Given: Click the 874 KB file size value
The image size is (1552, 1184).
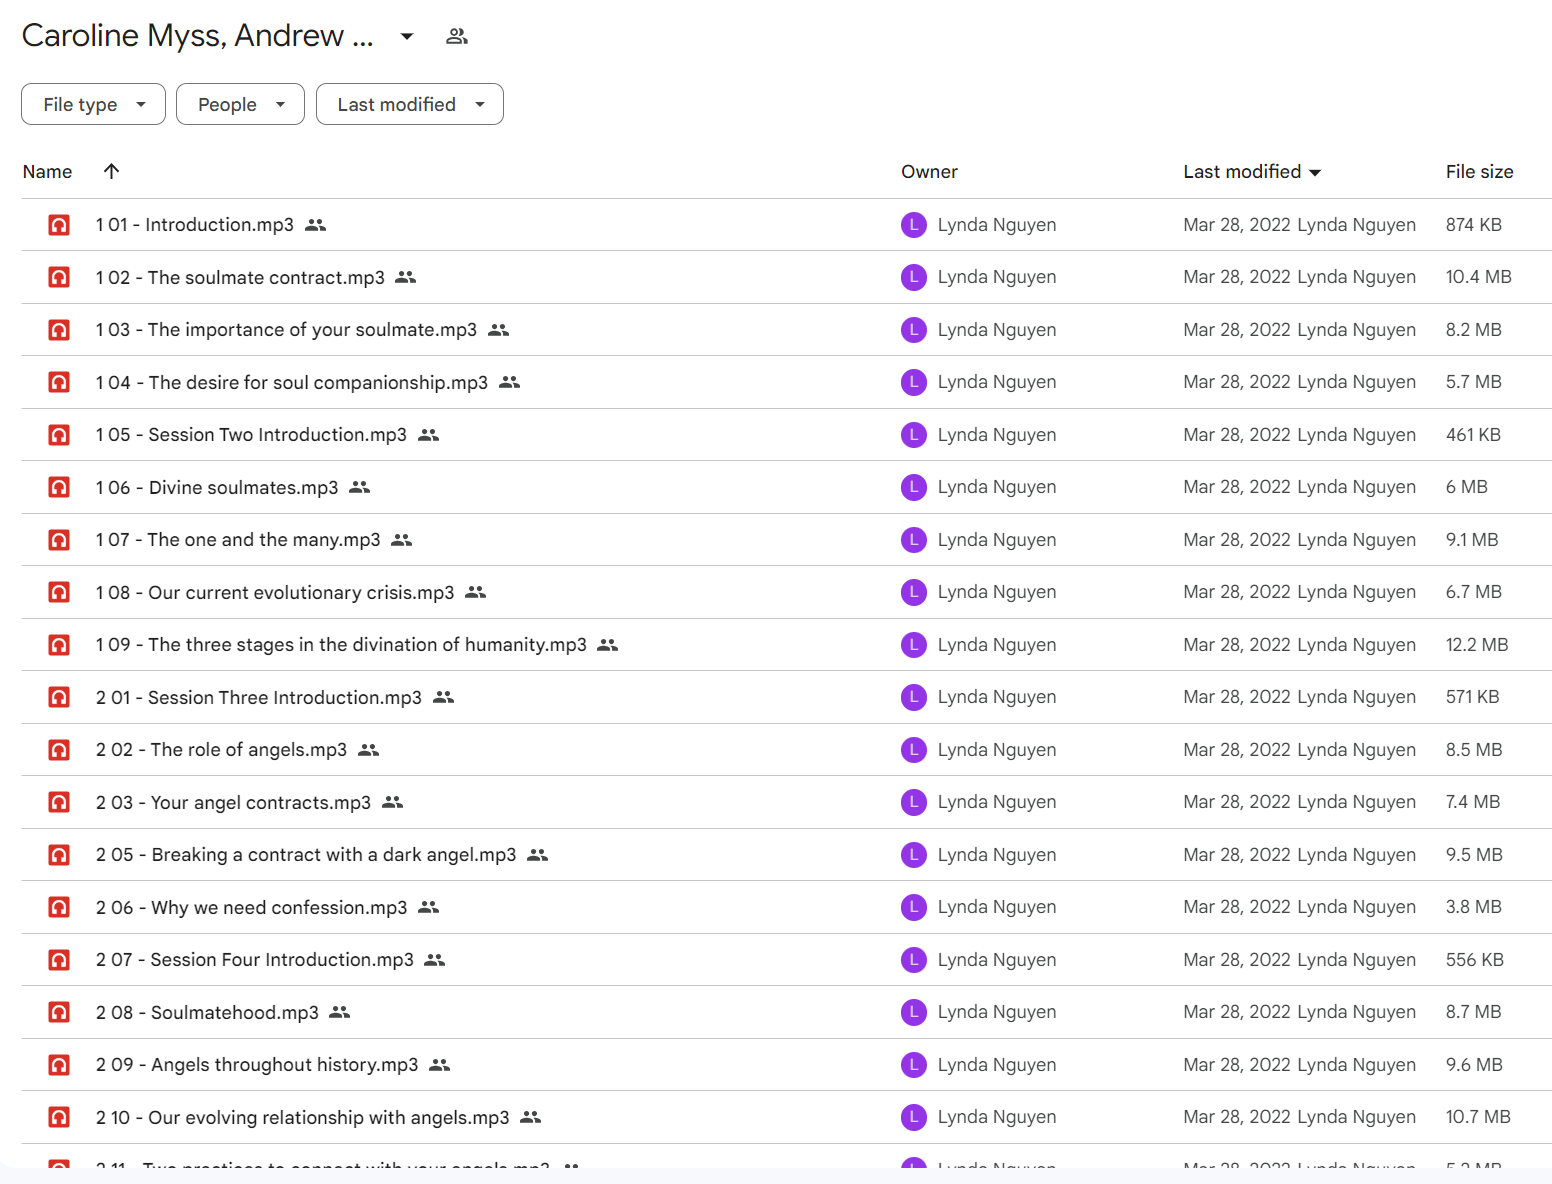Looking at the screenshot, I should pos(1474,225).
